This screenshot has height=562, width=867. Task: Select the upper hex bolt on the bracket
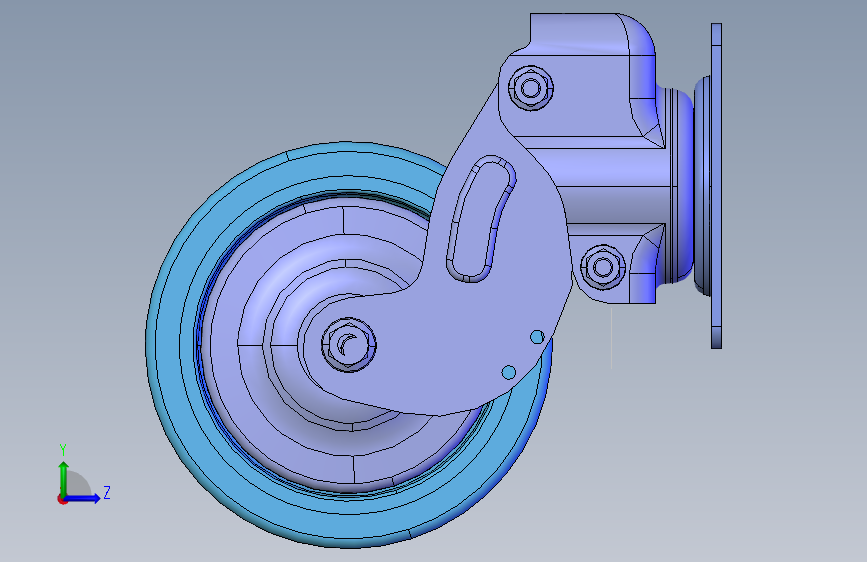click(531, 88)
